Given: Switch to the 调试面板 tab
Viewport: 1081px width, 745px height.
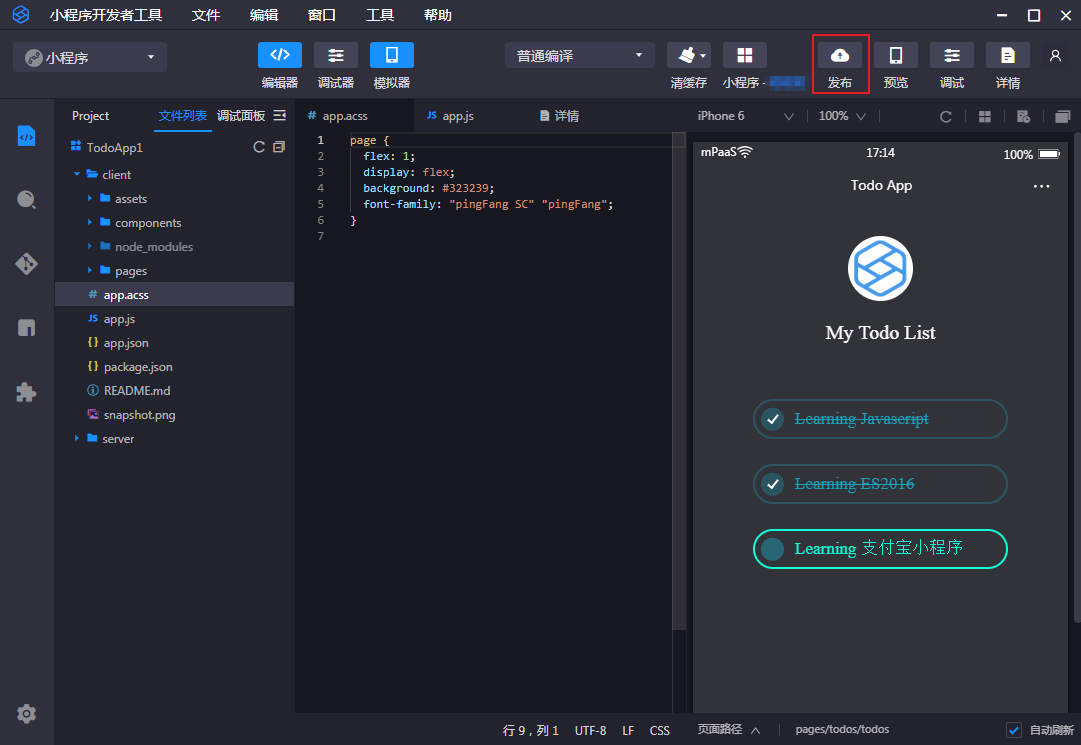Looking at the screenshot, I should [x=241, y=116].
